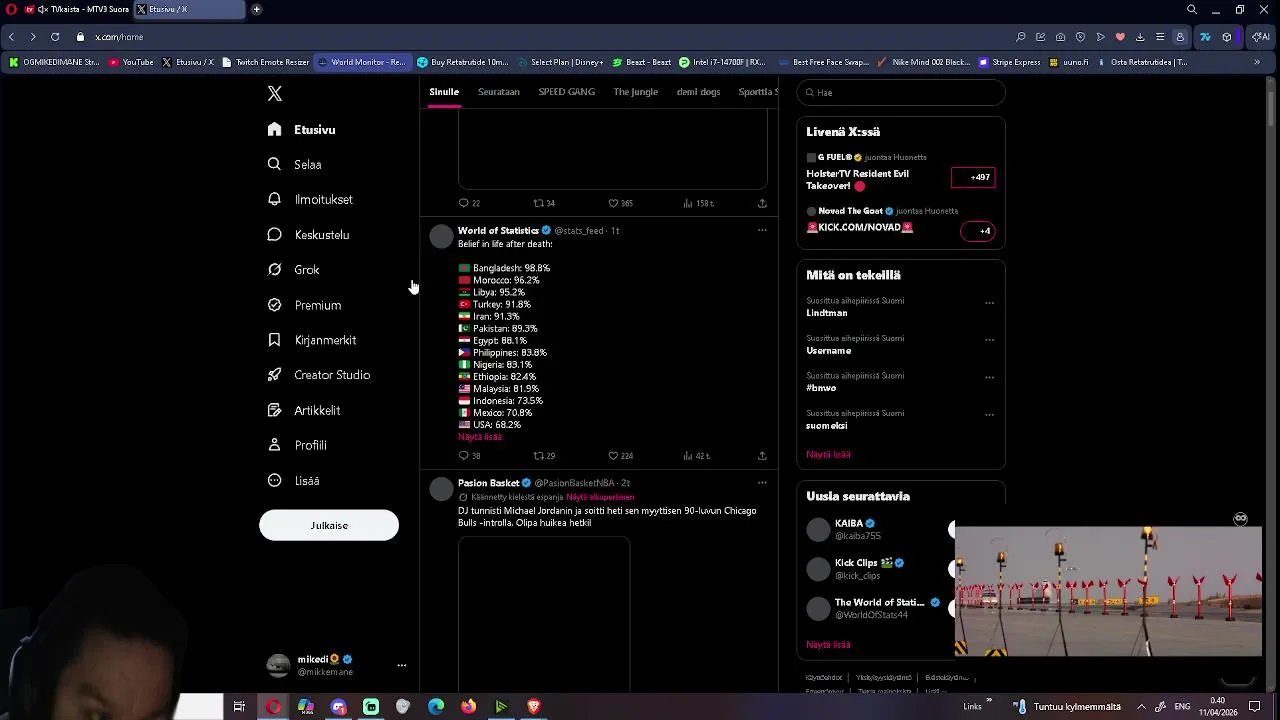This screenshot has width=1280, height=720.
Task: Open Firefox from the taskbar
Action: pyautogui.click(x=468, y=707)
